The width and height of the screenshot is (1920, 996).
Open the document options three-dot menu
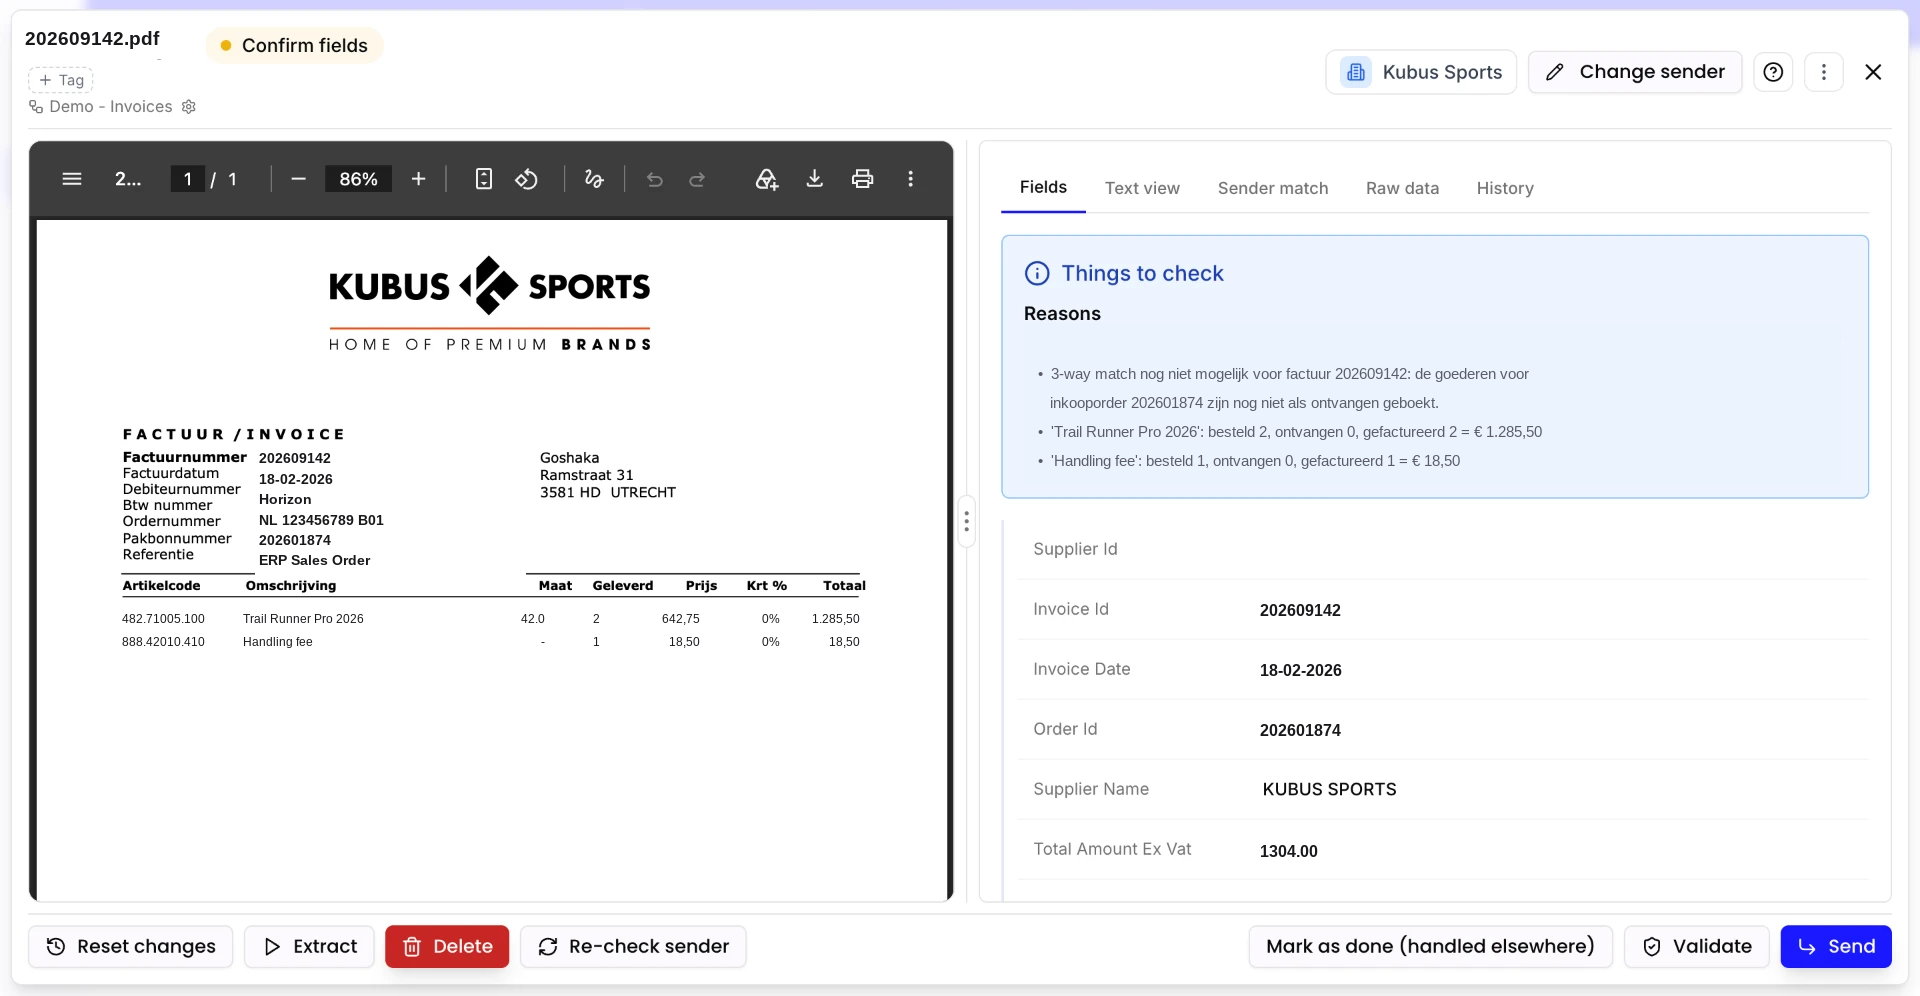tap(1824, 72)
